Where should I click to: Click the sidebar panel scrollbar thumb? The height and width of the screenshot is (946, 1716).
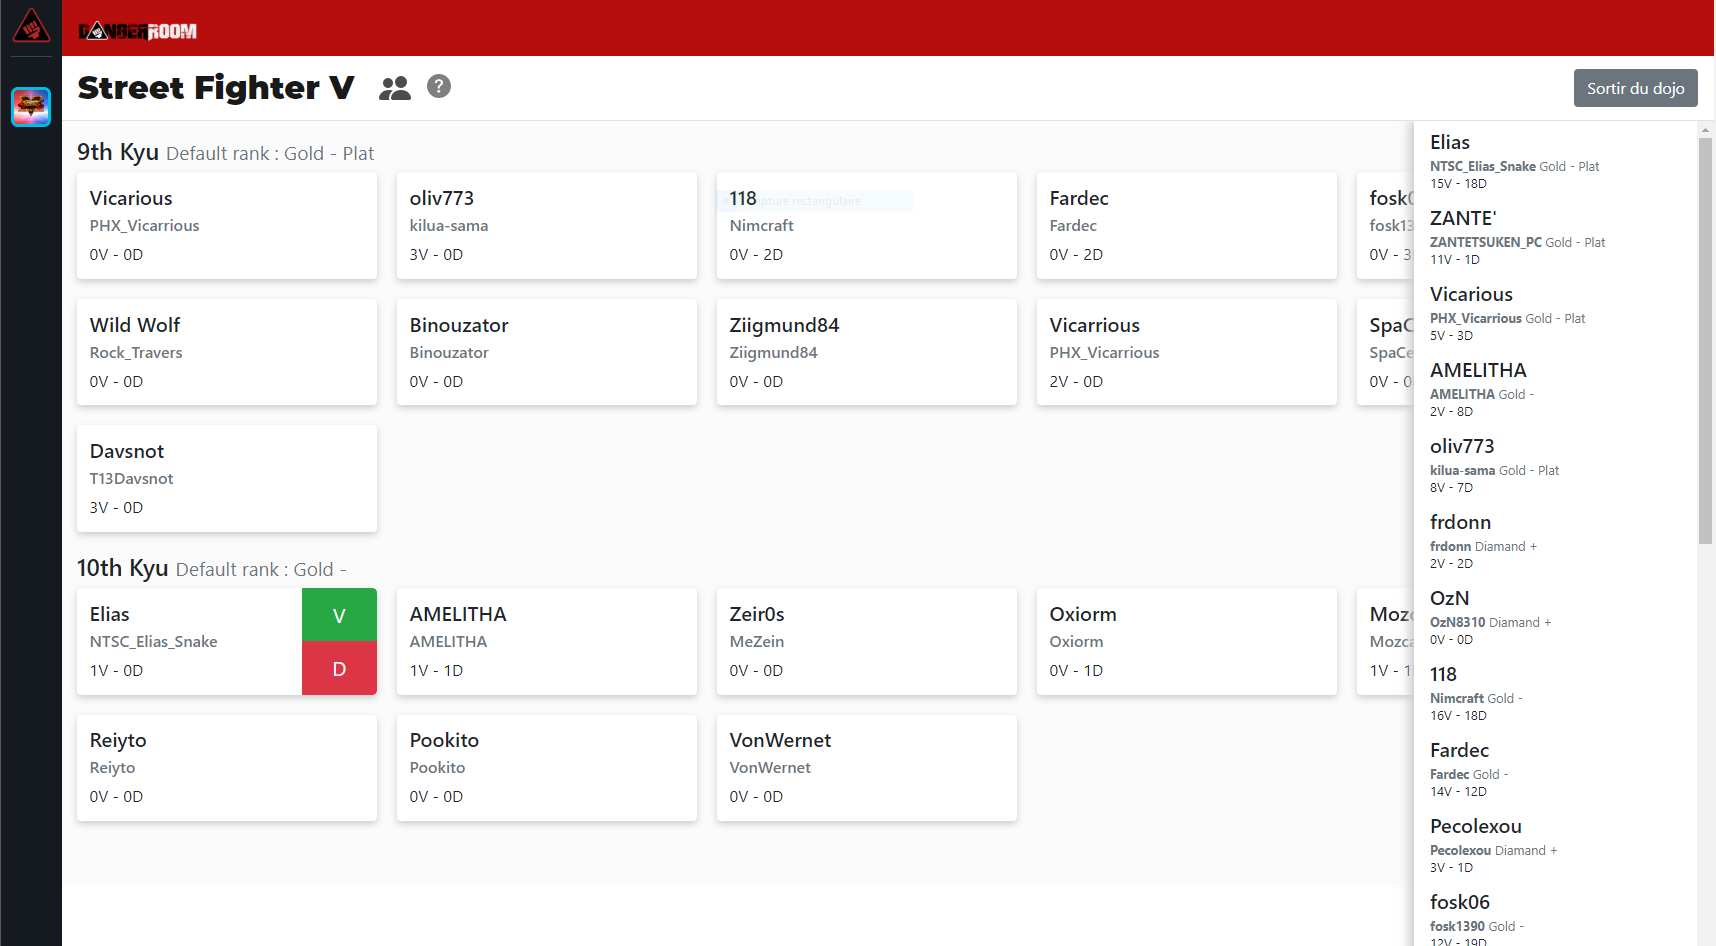(x=1706, y=340)
